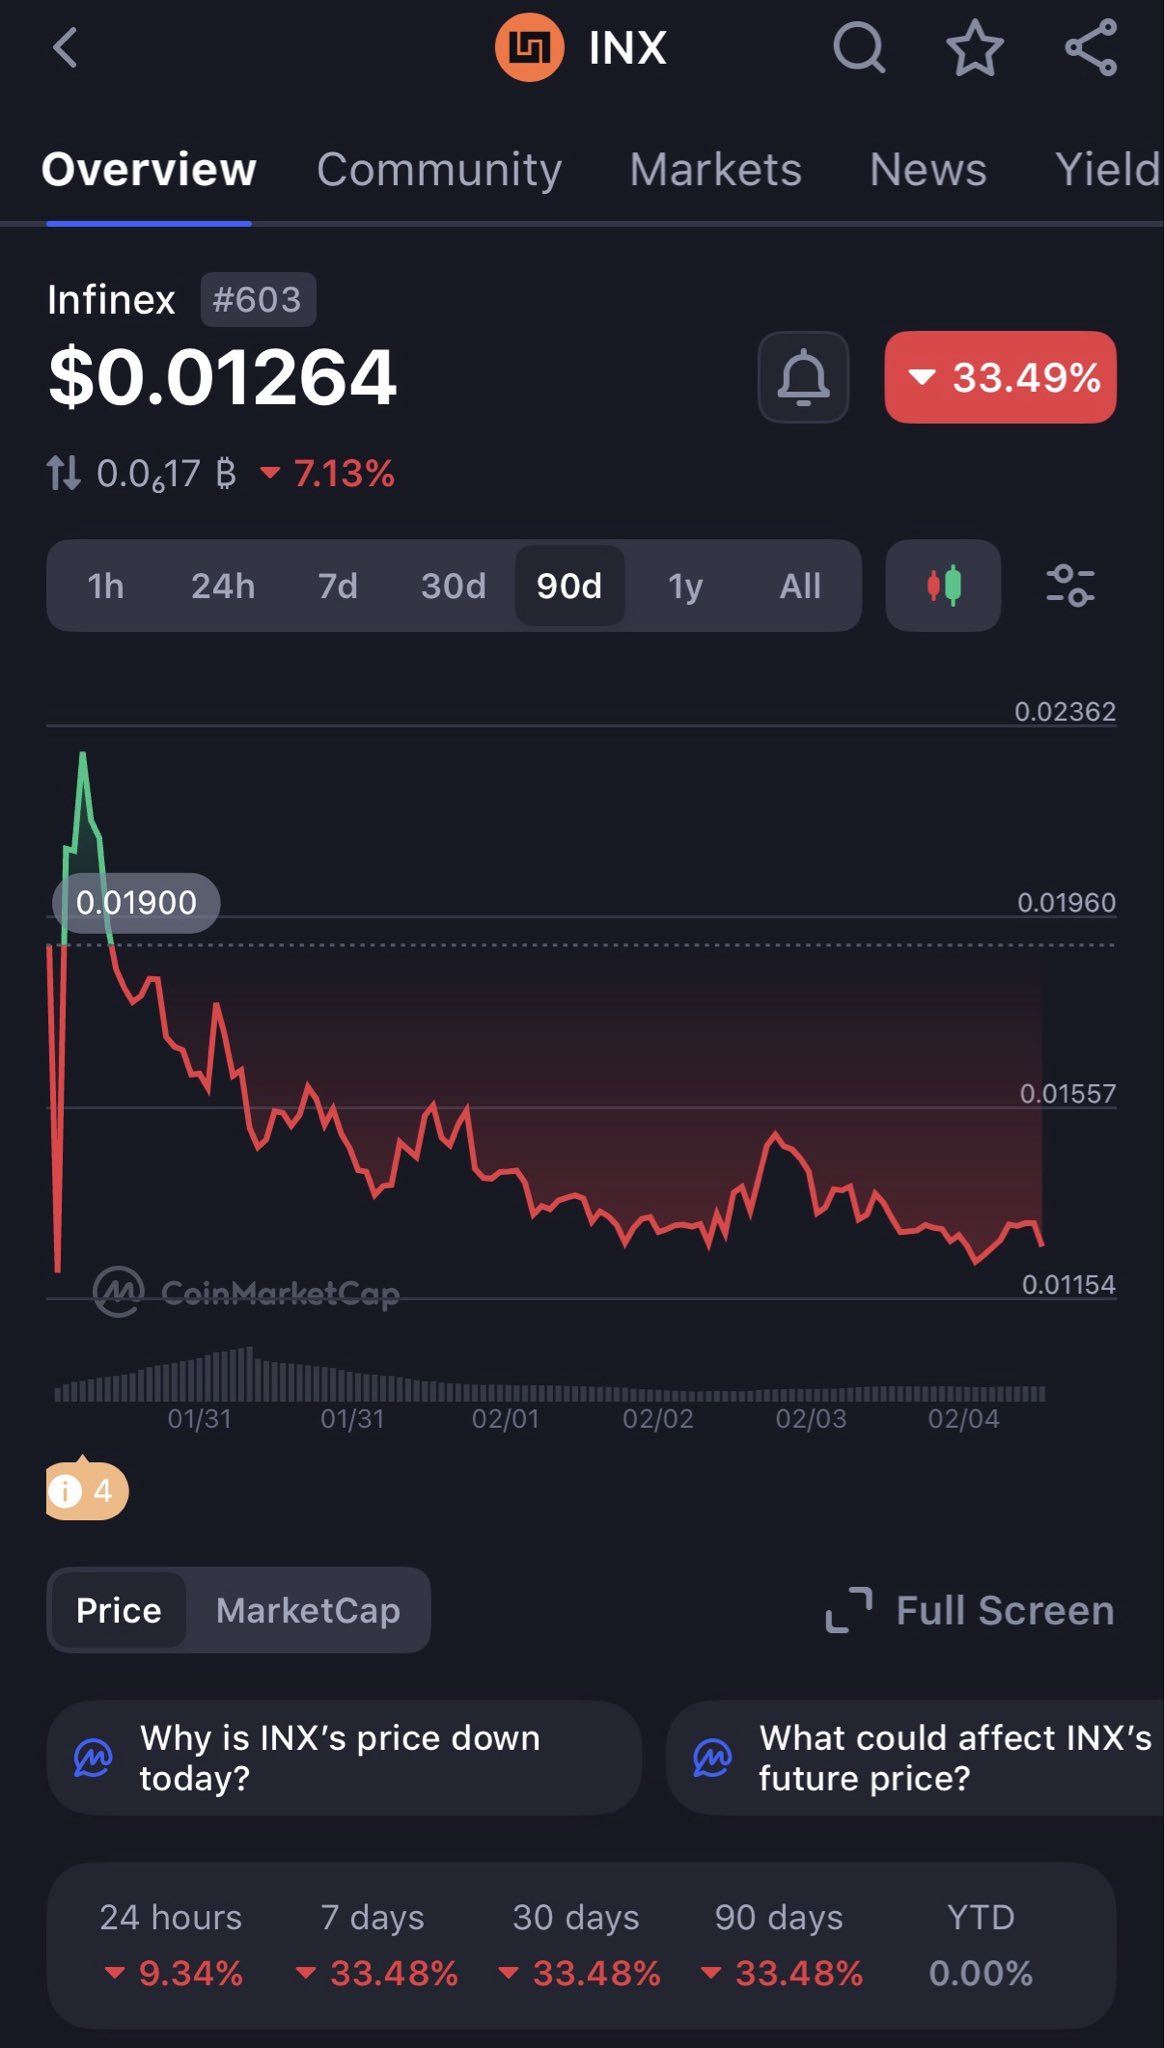Tap the back arrow icon
Screen dimensions: 1164x2048
66,48
